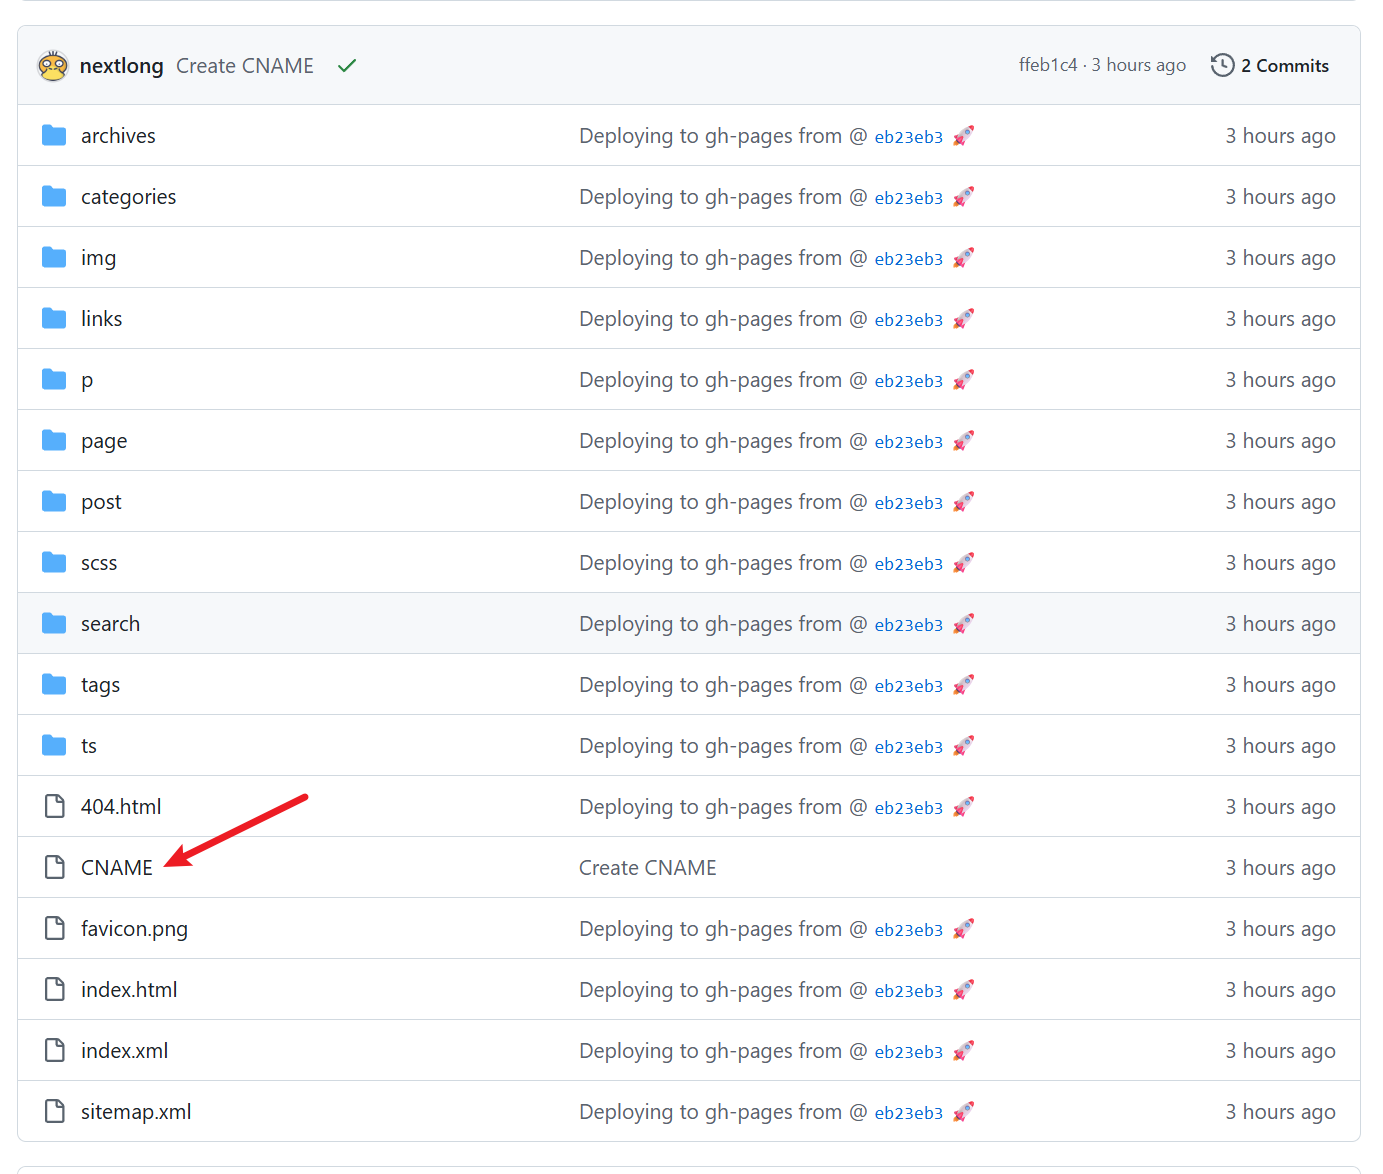Open the 2 Commits history link
Image resolution: width=1383 pixels, height=1174 pixels.
[x=1284, y=66]
